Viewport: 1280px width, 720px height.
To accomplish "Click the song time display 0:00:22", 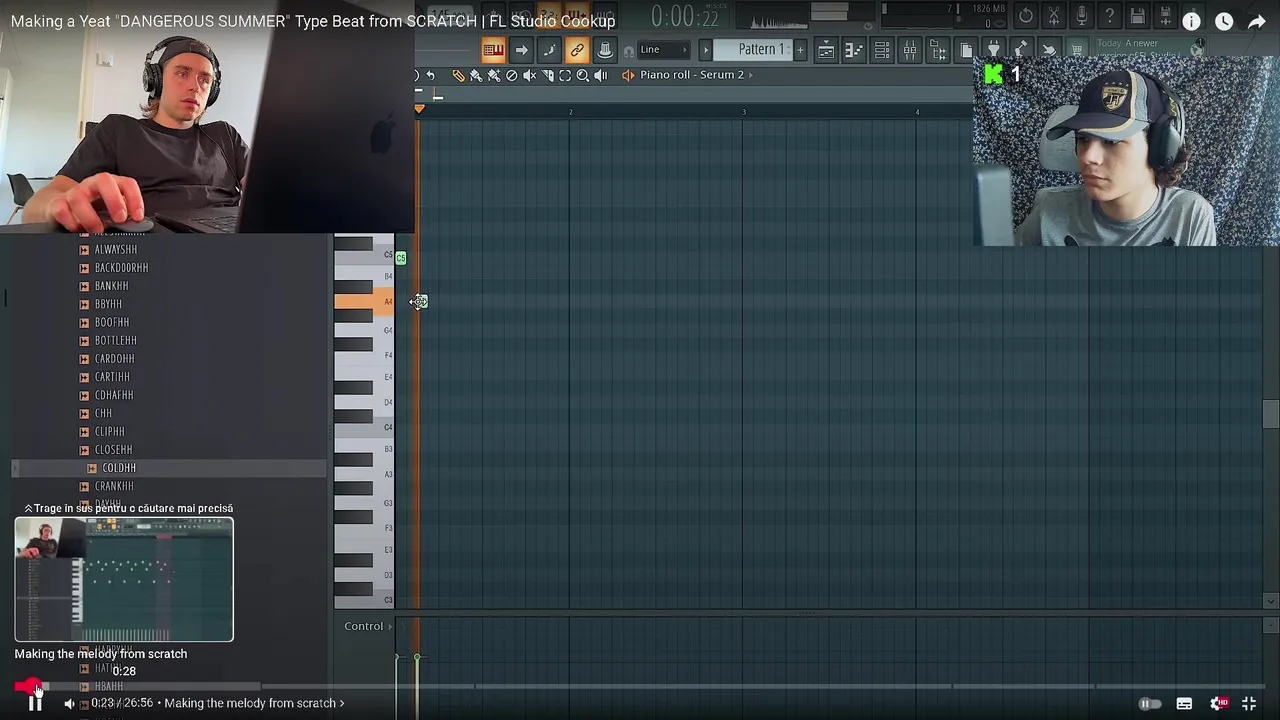I will click(x=685, y=17).
